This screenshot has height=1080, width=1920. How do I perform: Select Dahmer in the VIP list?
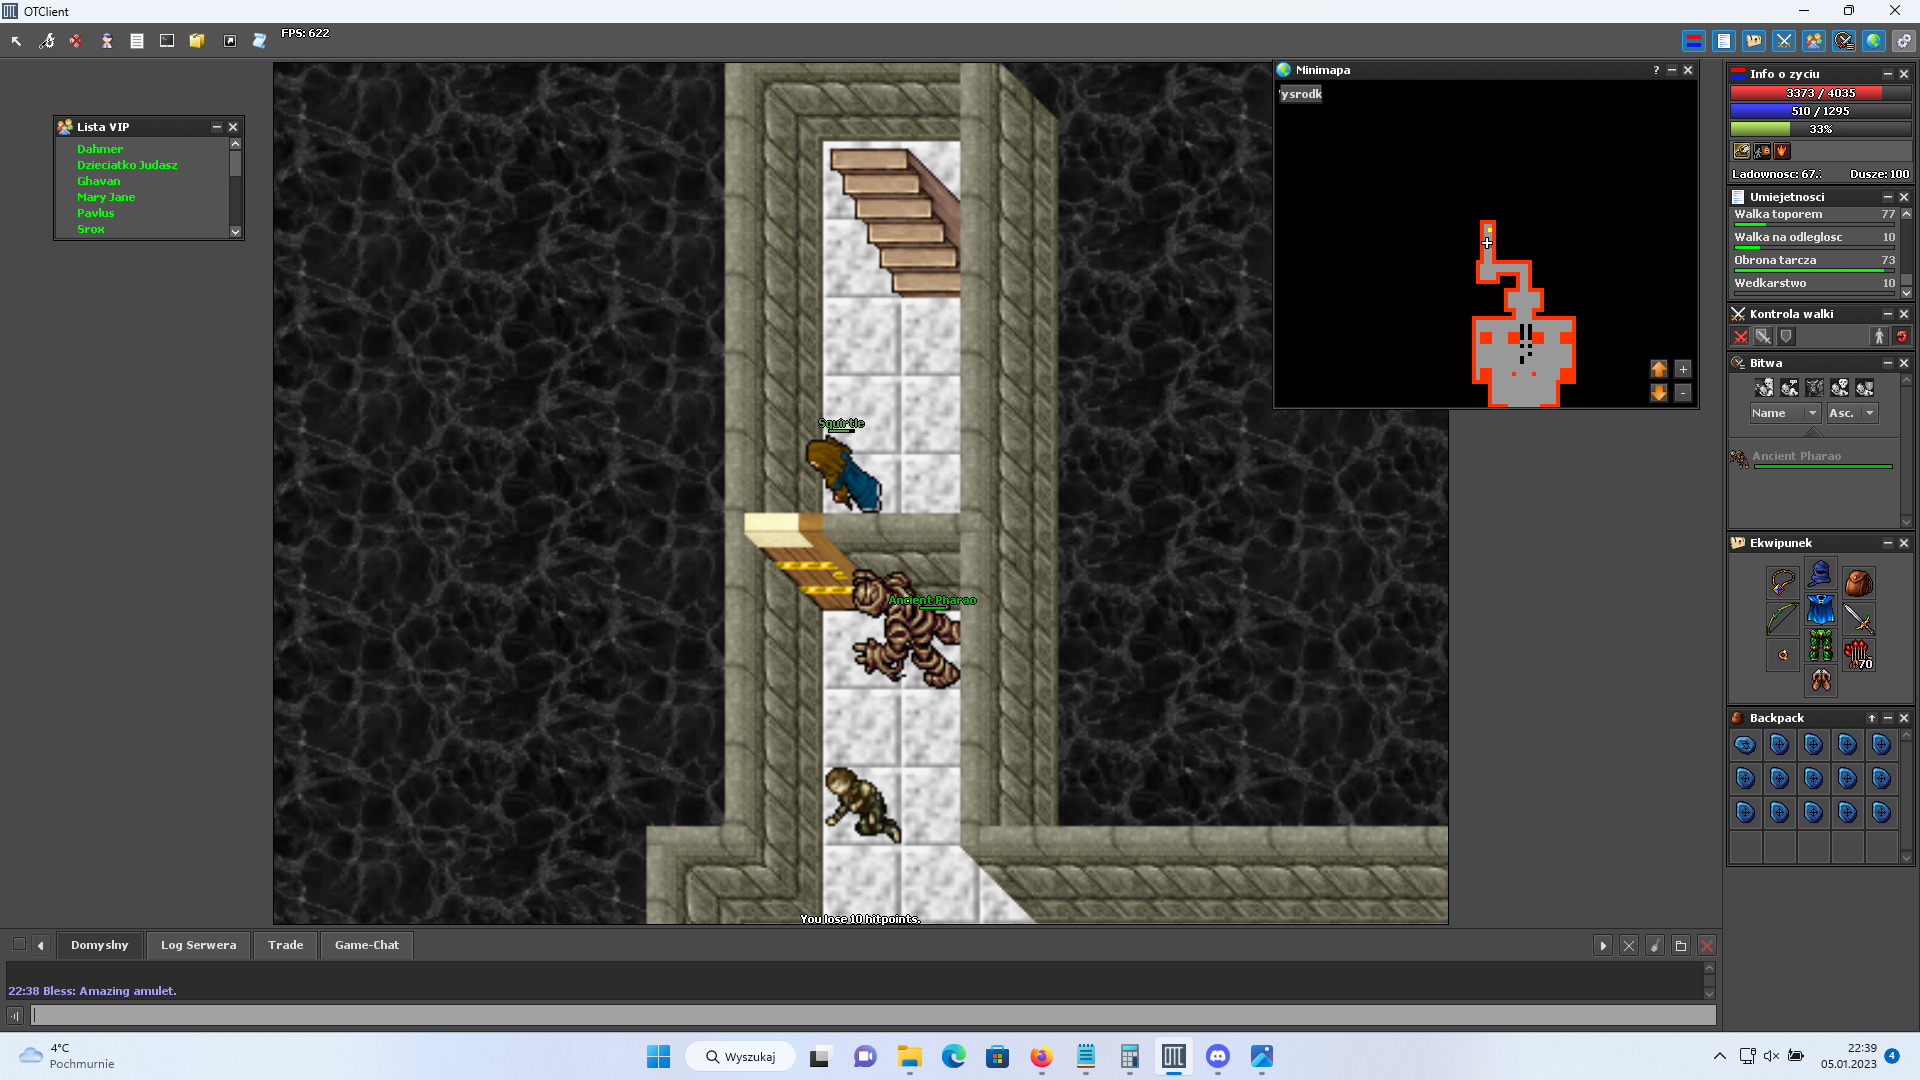tap(100, 149)
